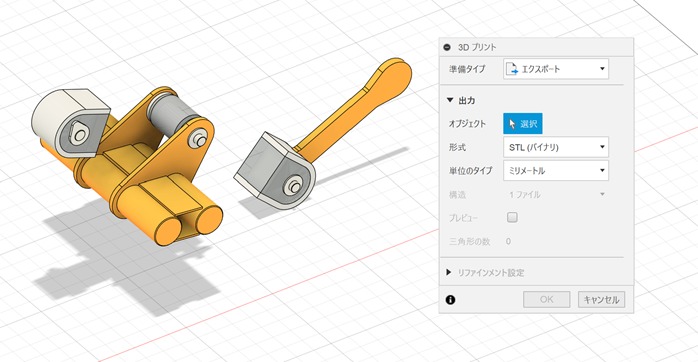Open the 構造 1 ファイル dropdown

(556, 194)
